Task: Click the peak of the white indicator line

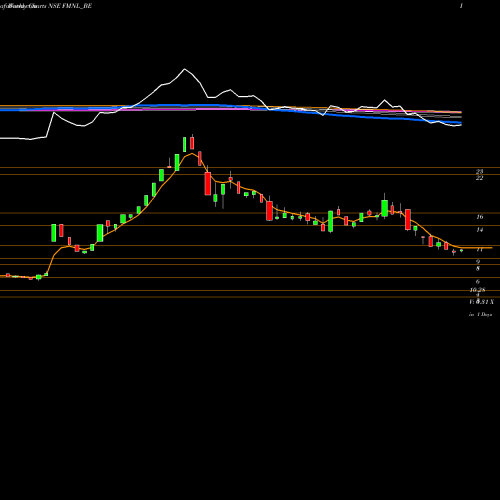Action: pos(185,69)
